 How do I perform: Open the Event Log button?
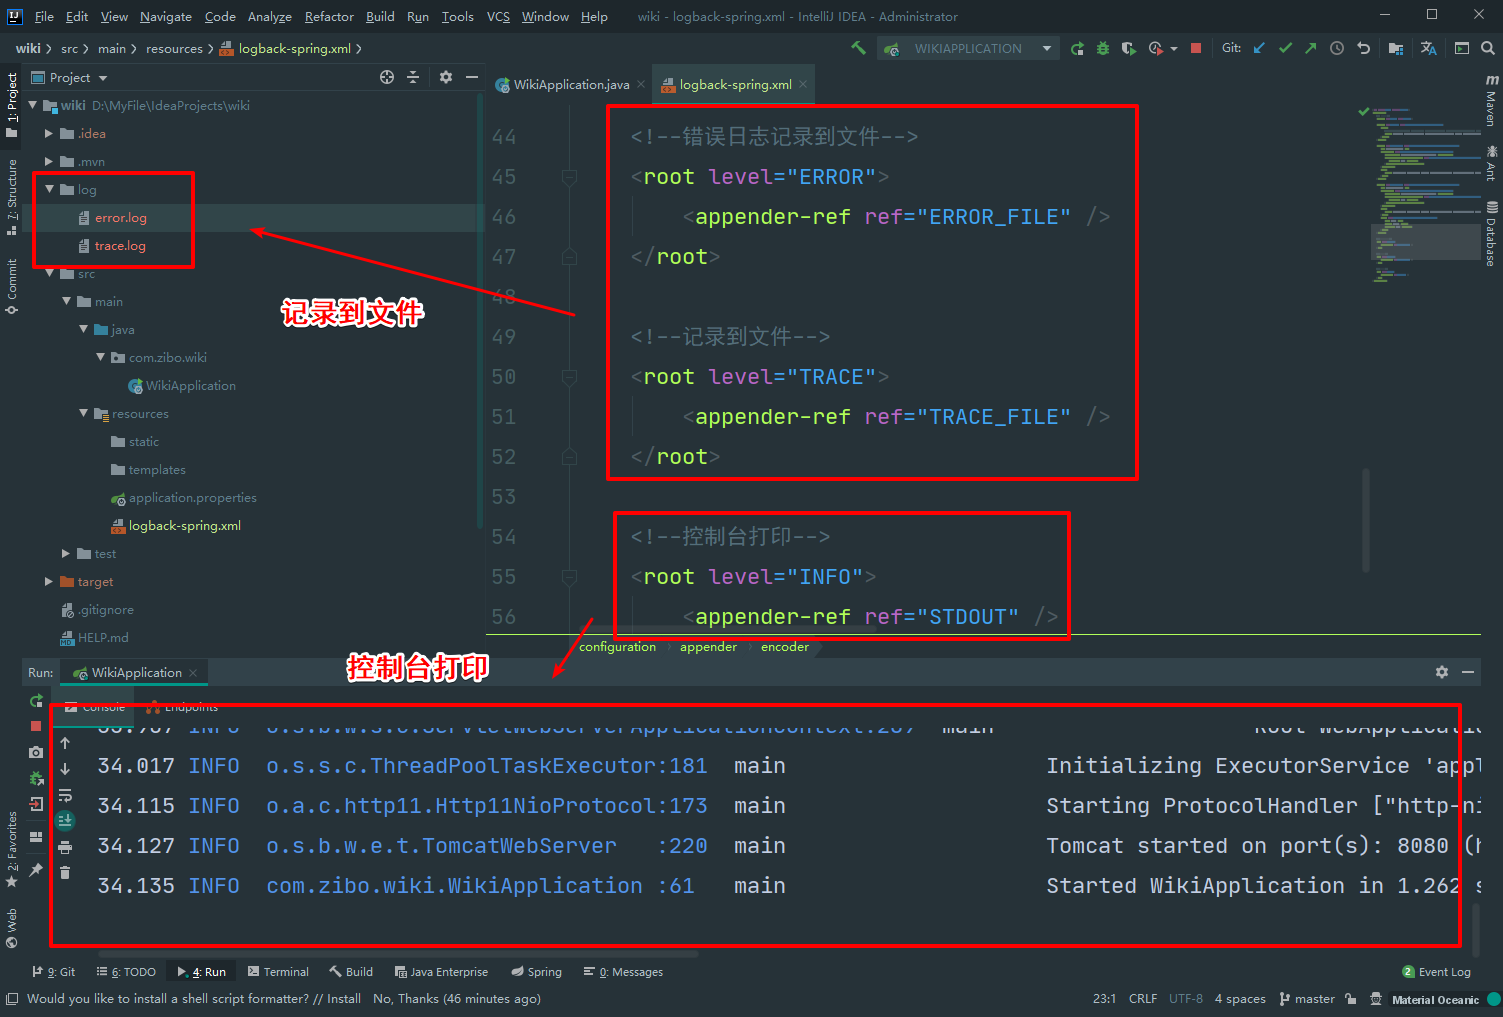[x=1437, y=972]
